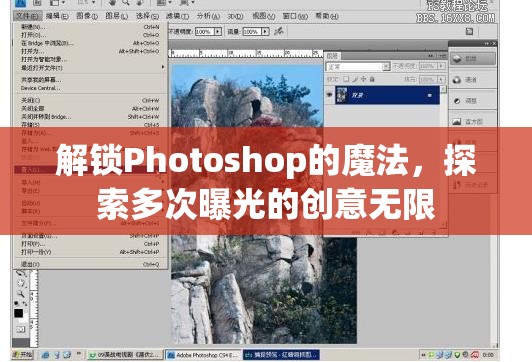
Task: Click the foreground color swatch
Action: coord(18,313)
